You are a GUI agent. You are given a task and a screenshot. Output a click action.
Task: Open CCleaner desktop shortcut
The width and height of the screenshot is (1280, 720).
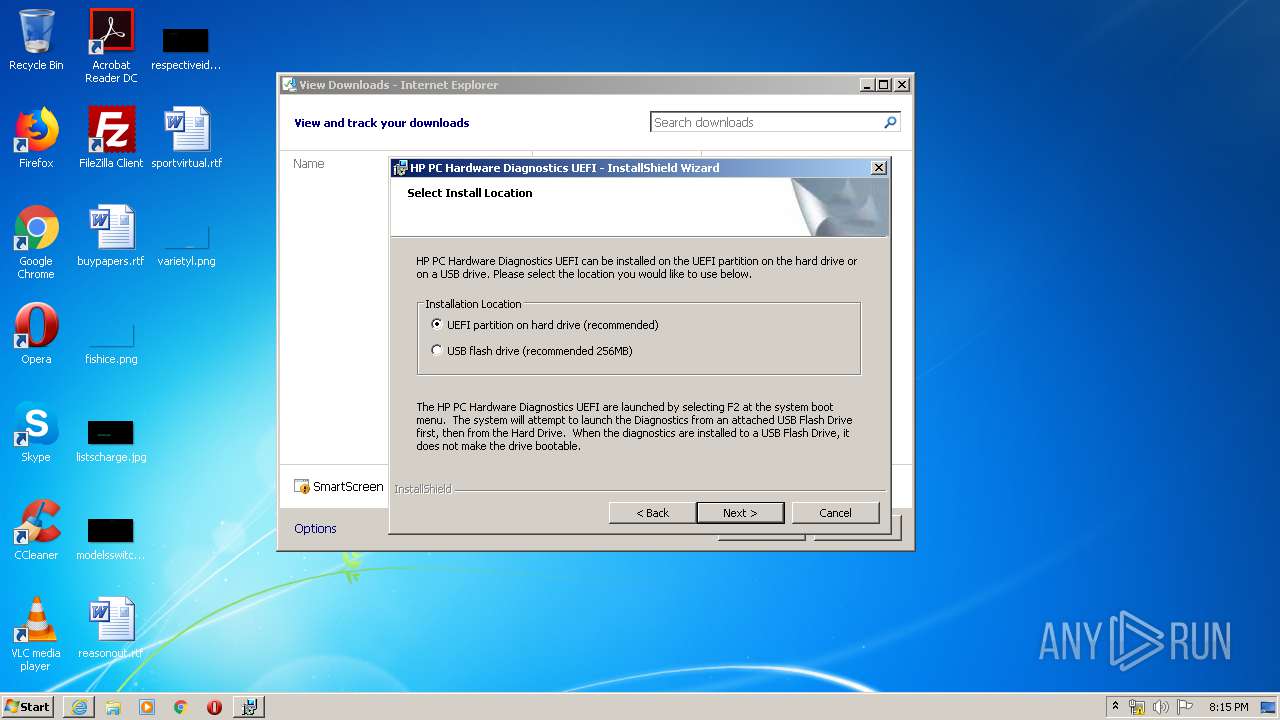[36, 530]
